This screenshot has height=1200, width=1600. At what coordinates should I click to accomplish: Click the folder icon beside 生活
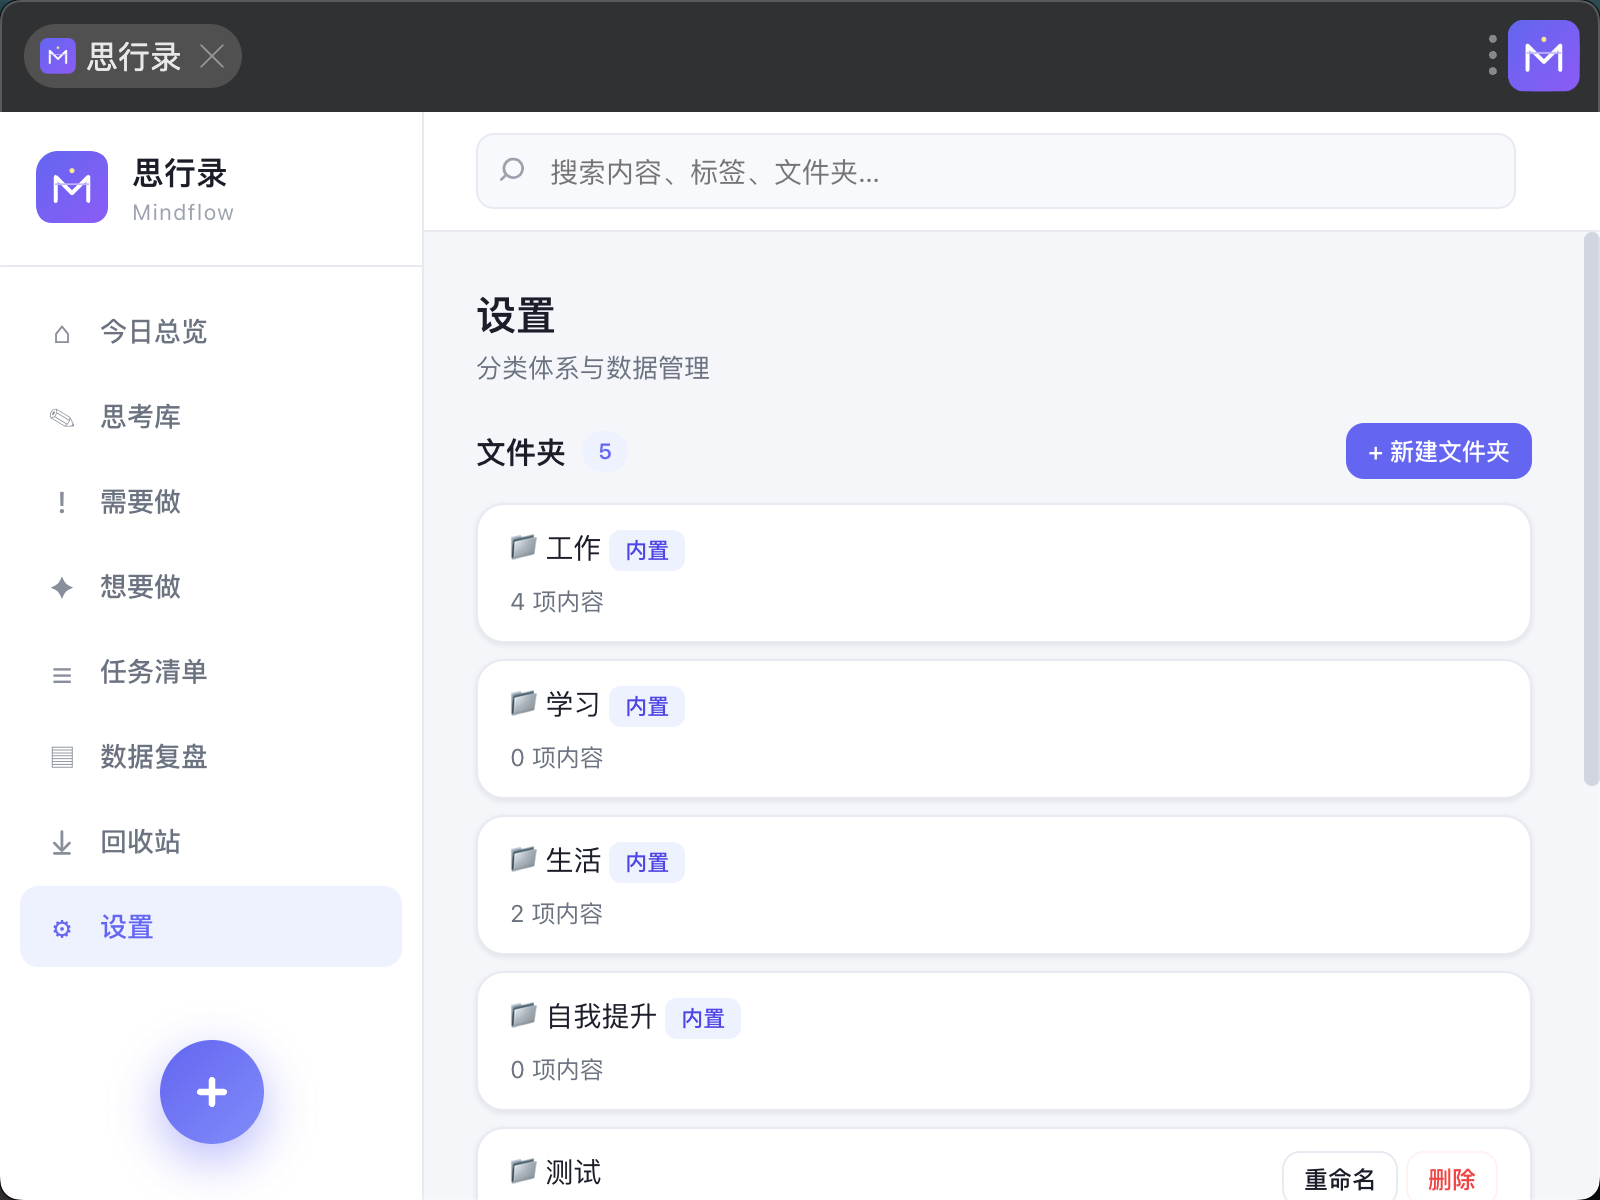[524, 859]
